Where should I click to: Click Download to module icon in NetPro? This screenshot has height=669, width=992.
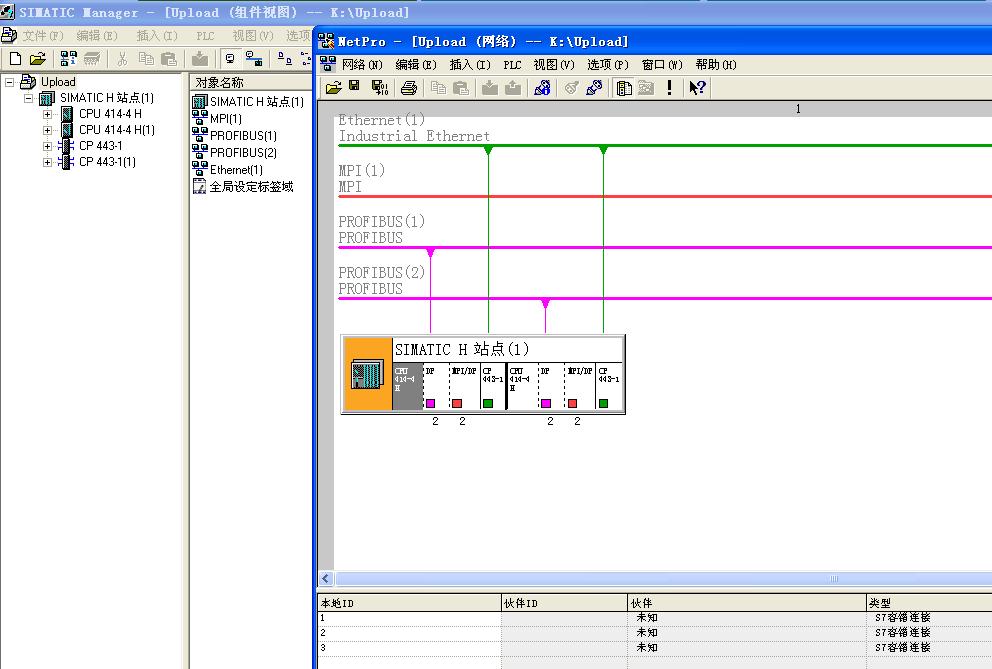click(490, 88)
